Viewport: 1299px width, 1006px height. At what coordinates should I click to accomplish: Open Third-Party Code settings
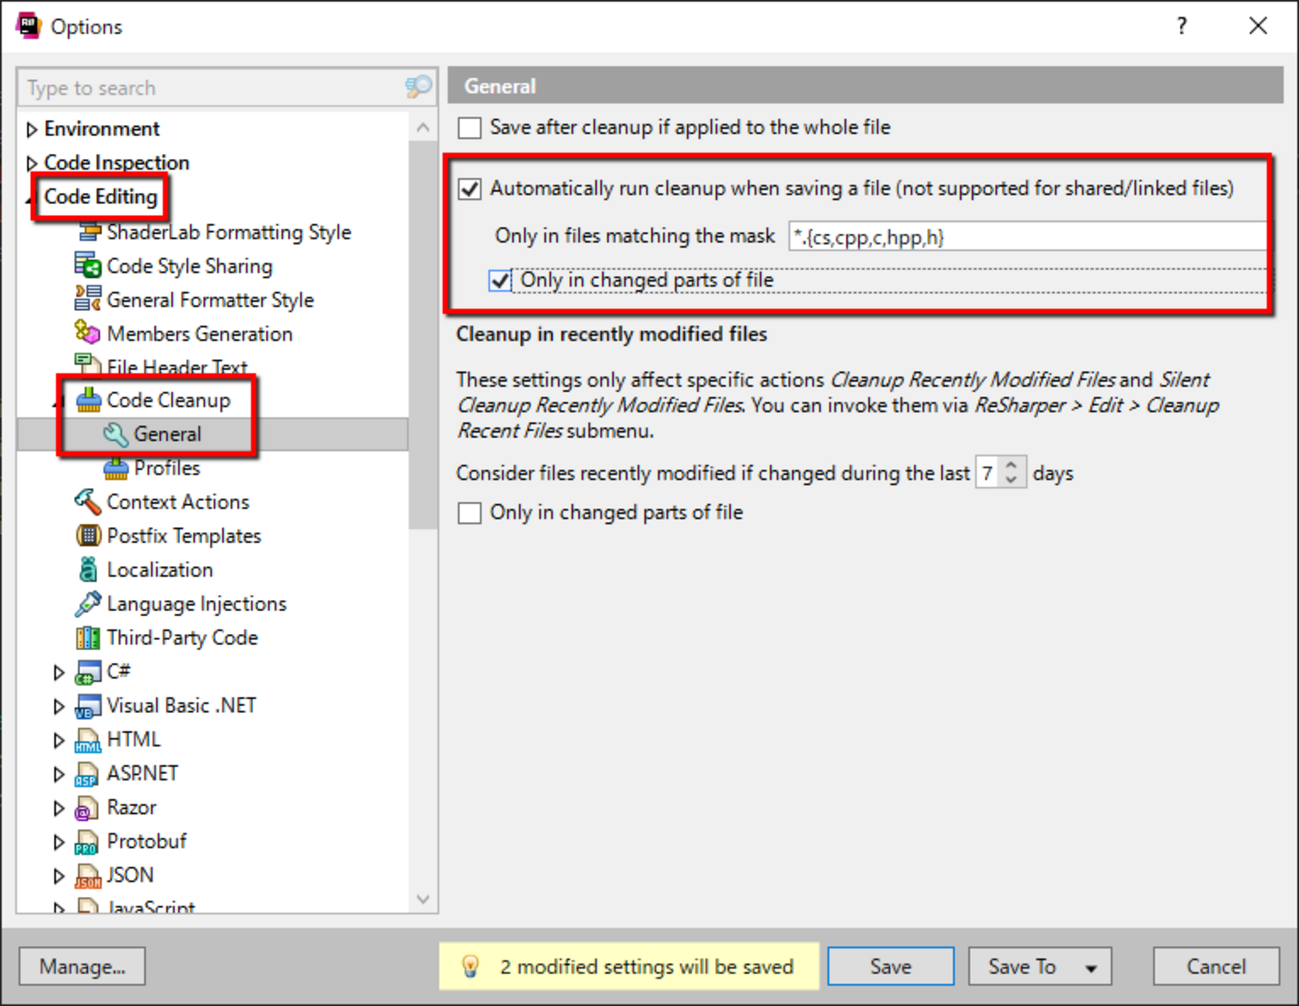click(x=182, y=637)
